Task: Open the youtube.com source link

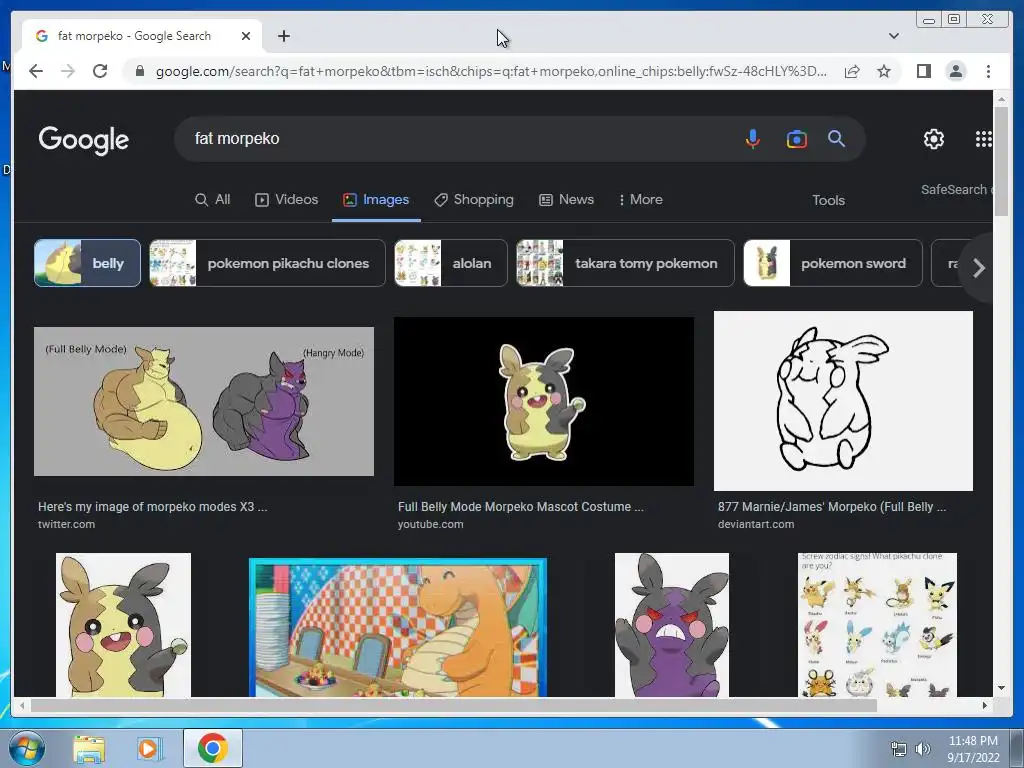Action: pyautogui.click(x=430, y=524)
